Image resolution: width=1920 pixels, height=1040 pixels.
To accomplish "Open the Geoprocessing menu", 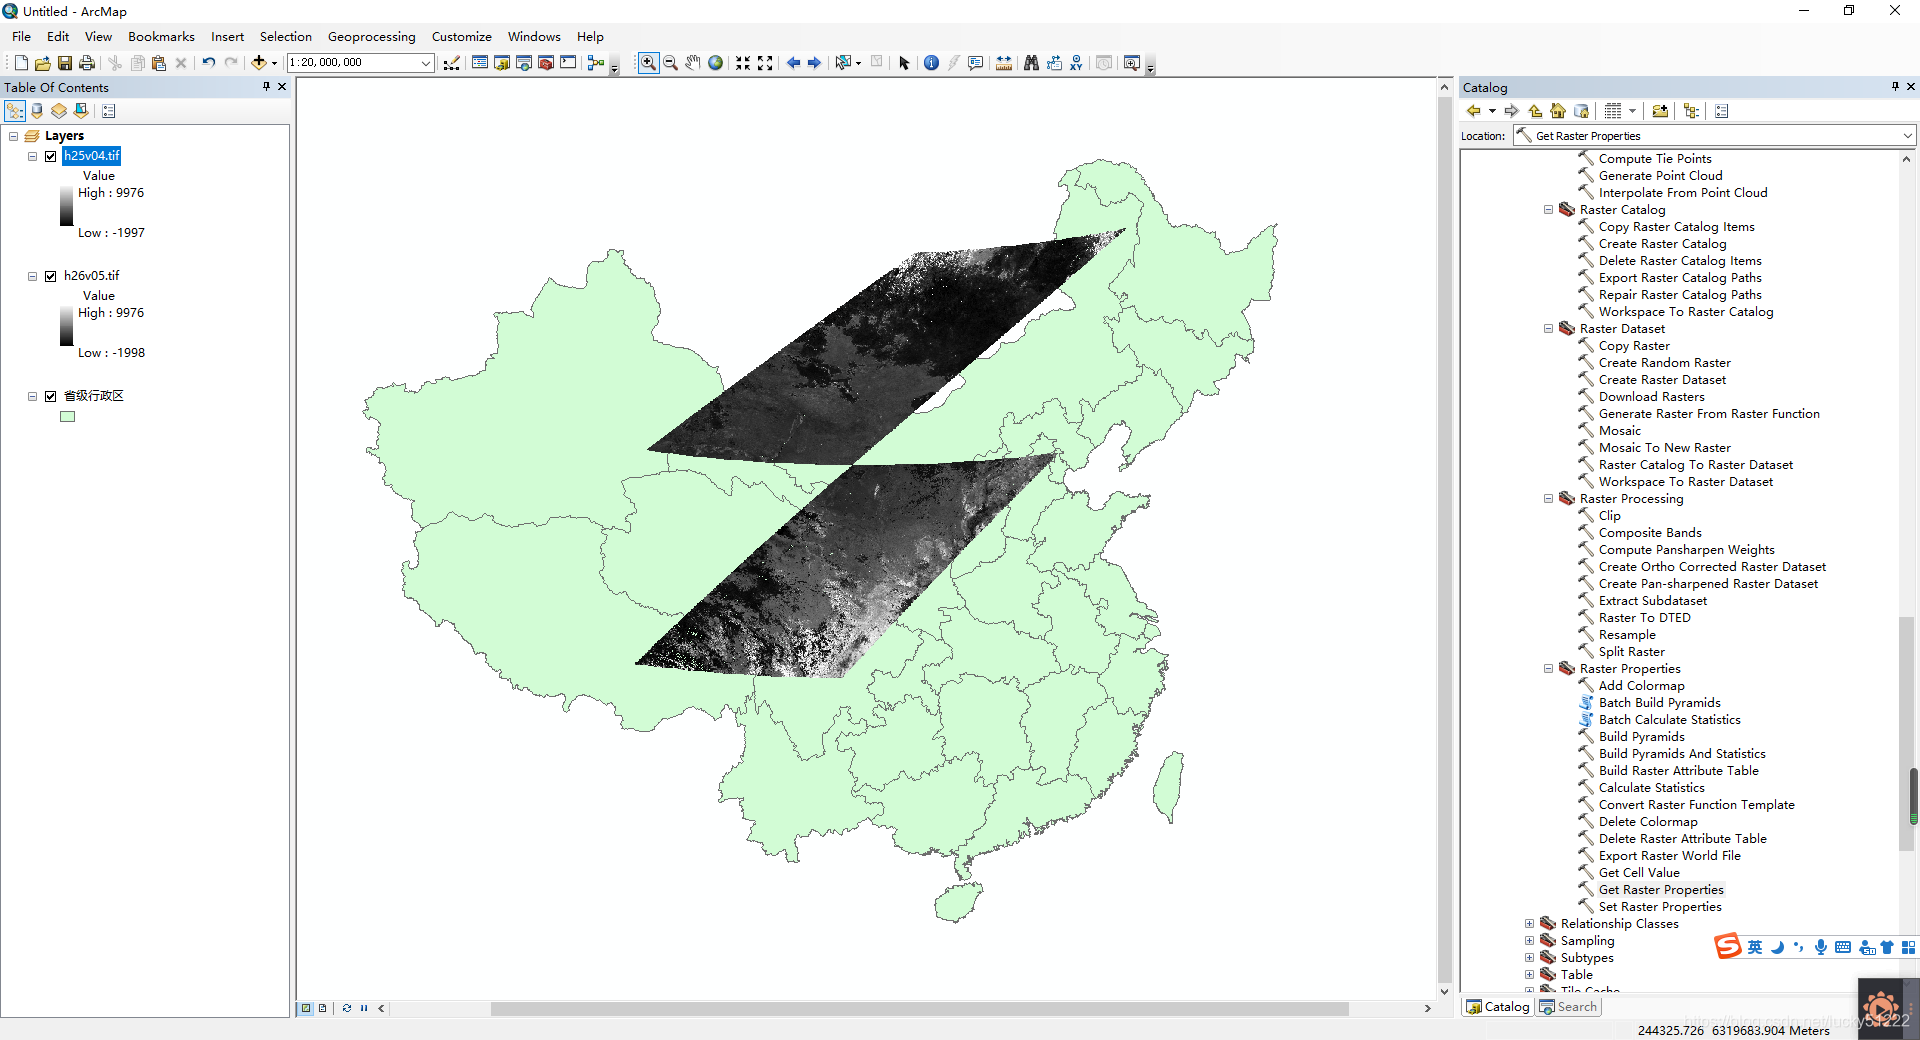I will (371, 36).
